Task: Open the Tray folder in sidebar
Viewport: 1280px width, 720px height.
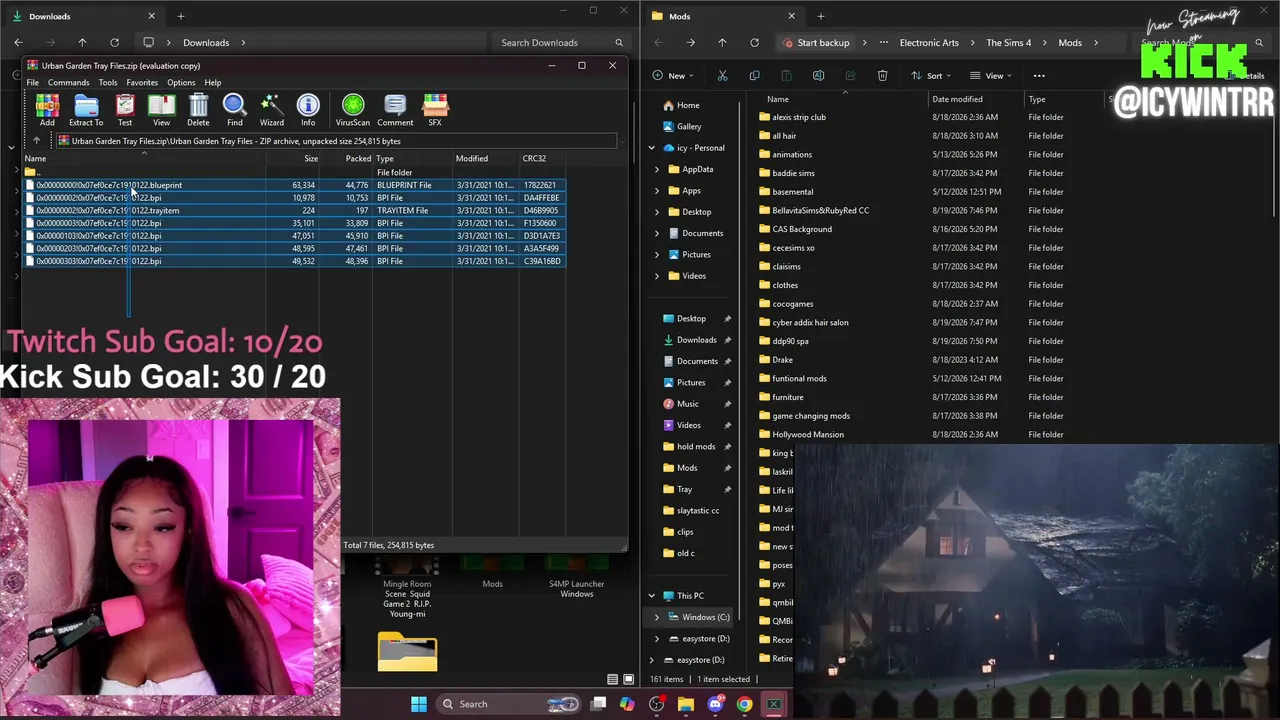Action: coord(684,489)
